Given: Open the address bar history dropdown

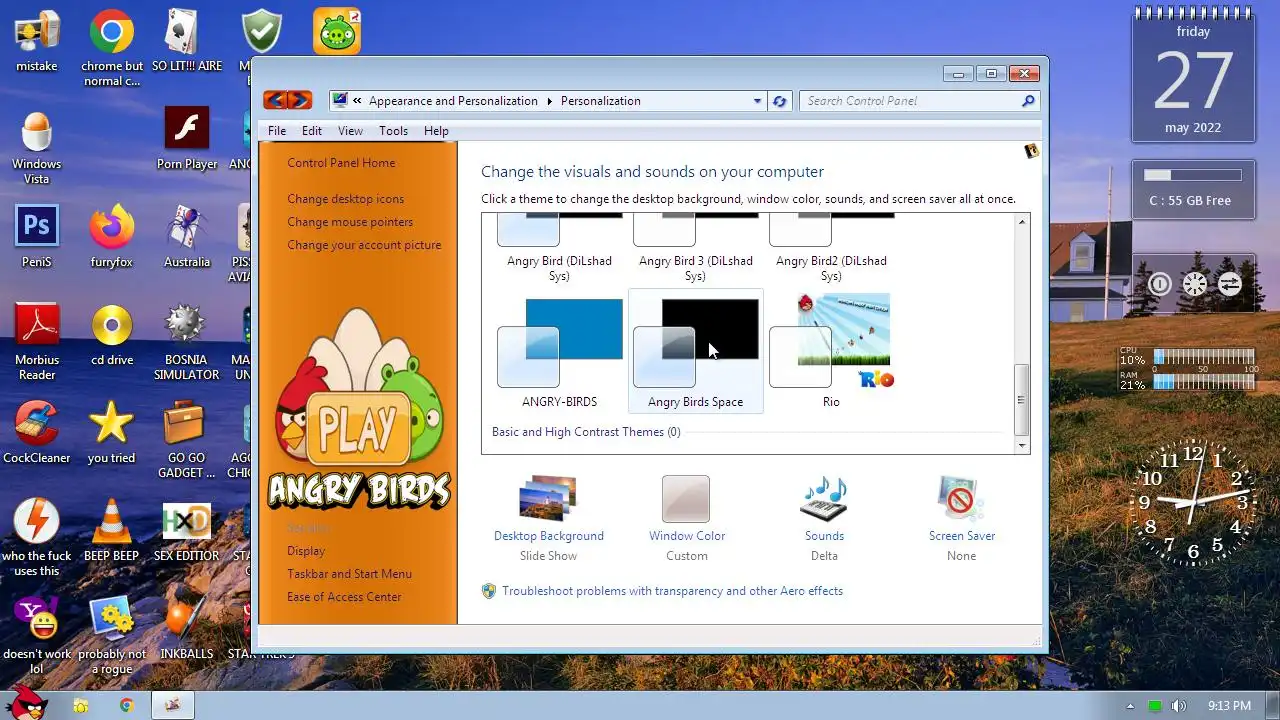Looking at the screenshot, I should point(757,101).
